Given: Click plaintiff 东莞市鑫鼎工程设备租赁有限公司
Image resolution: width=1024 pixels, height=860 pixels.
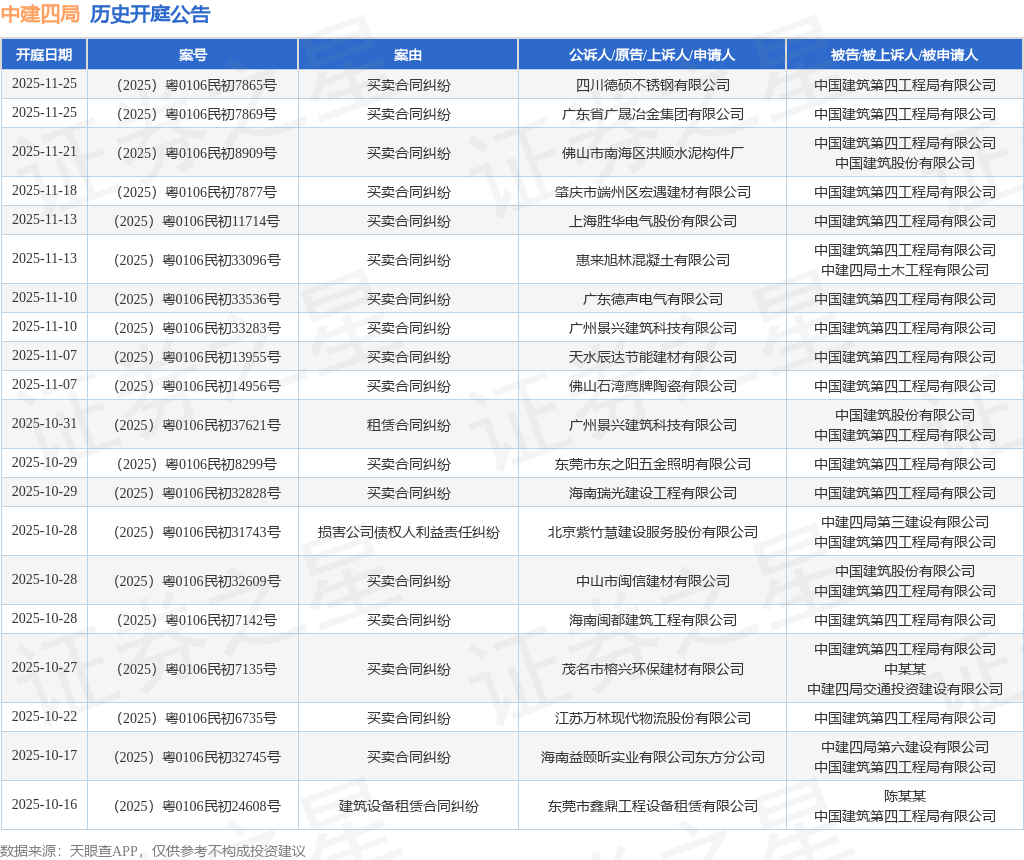Looking at the screenshot, I should (652, 806).
